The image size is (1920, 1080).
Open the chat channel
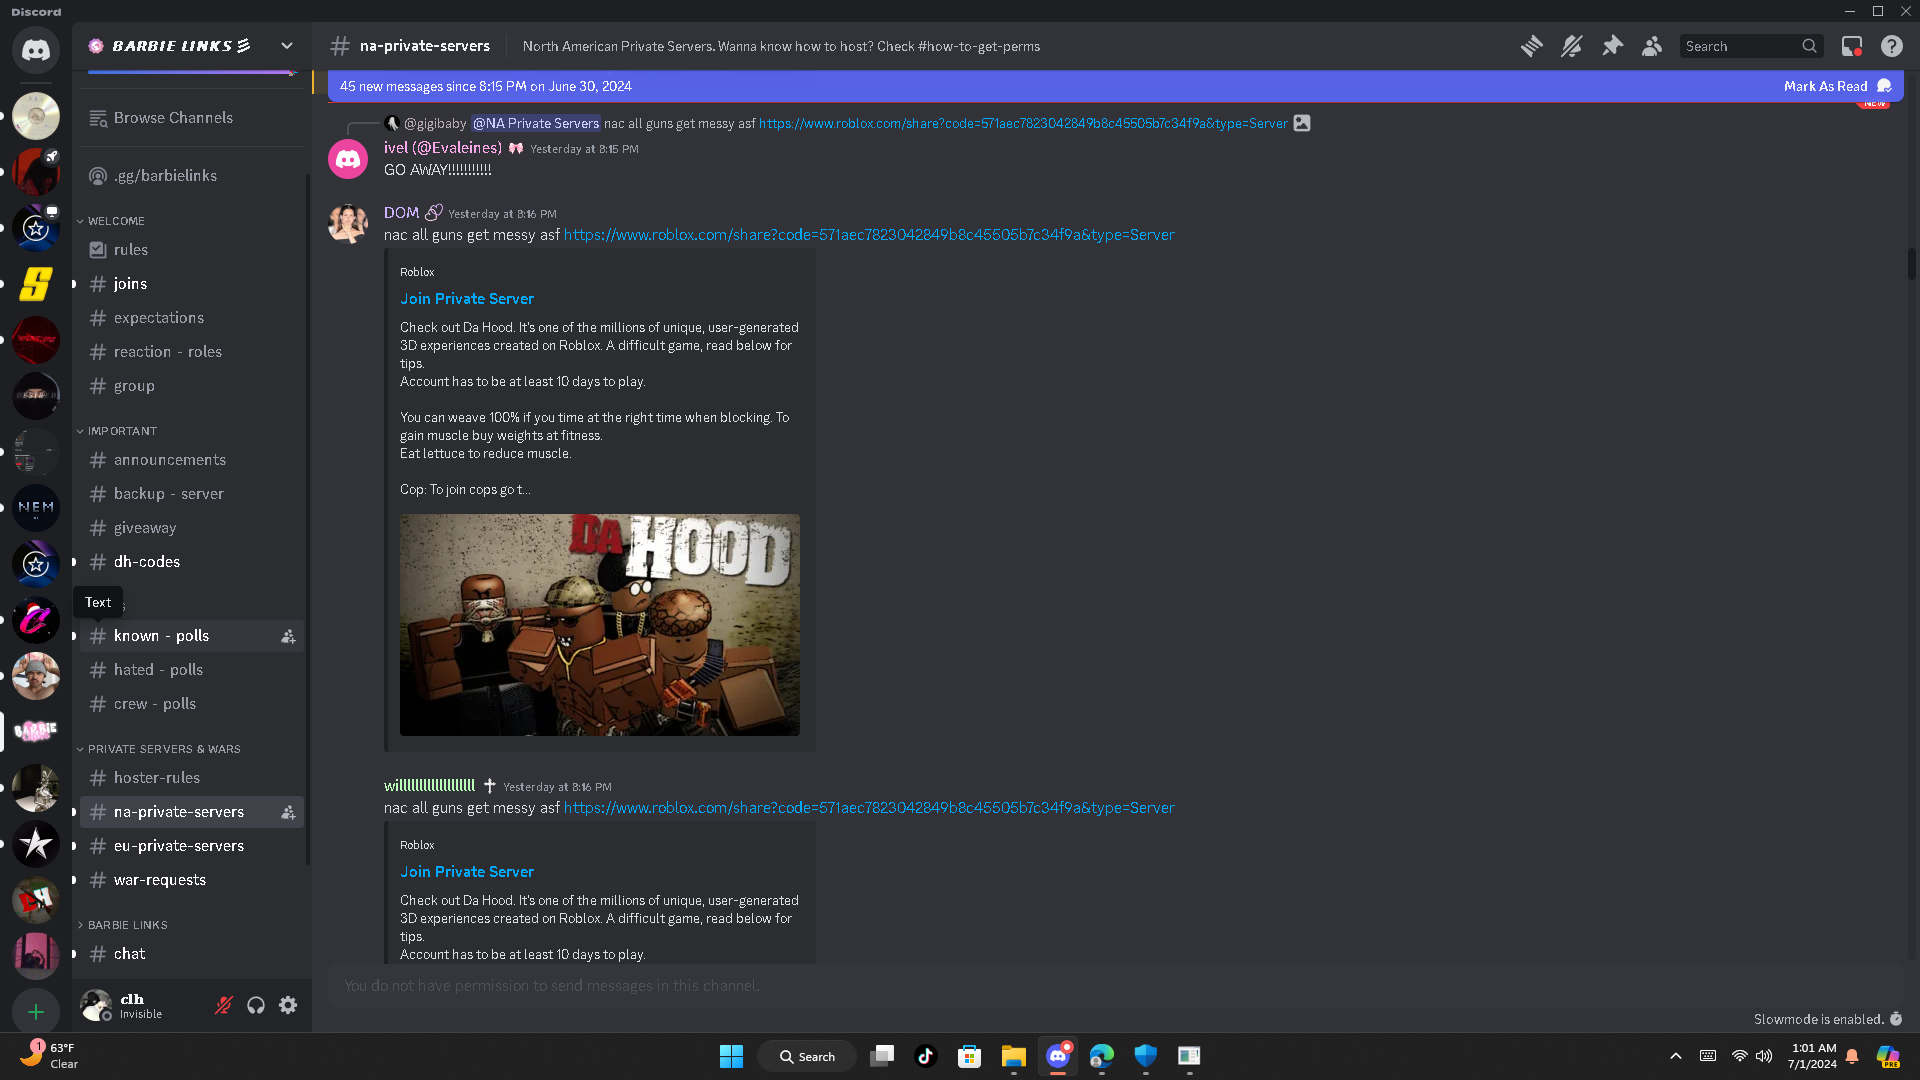(191, 954)
